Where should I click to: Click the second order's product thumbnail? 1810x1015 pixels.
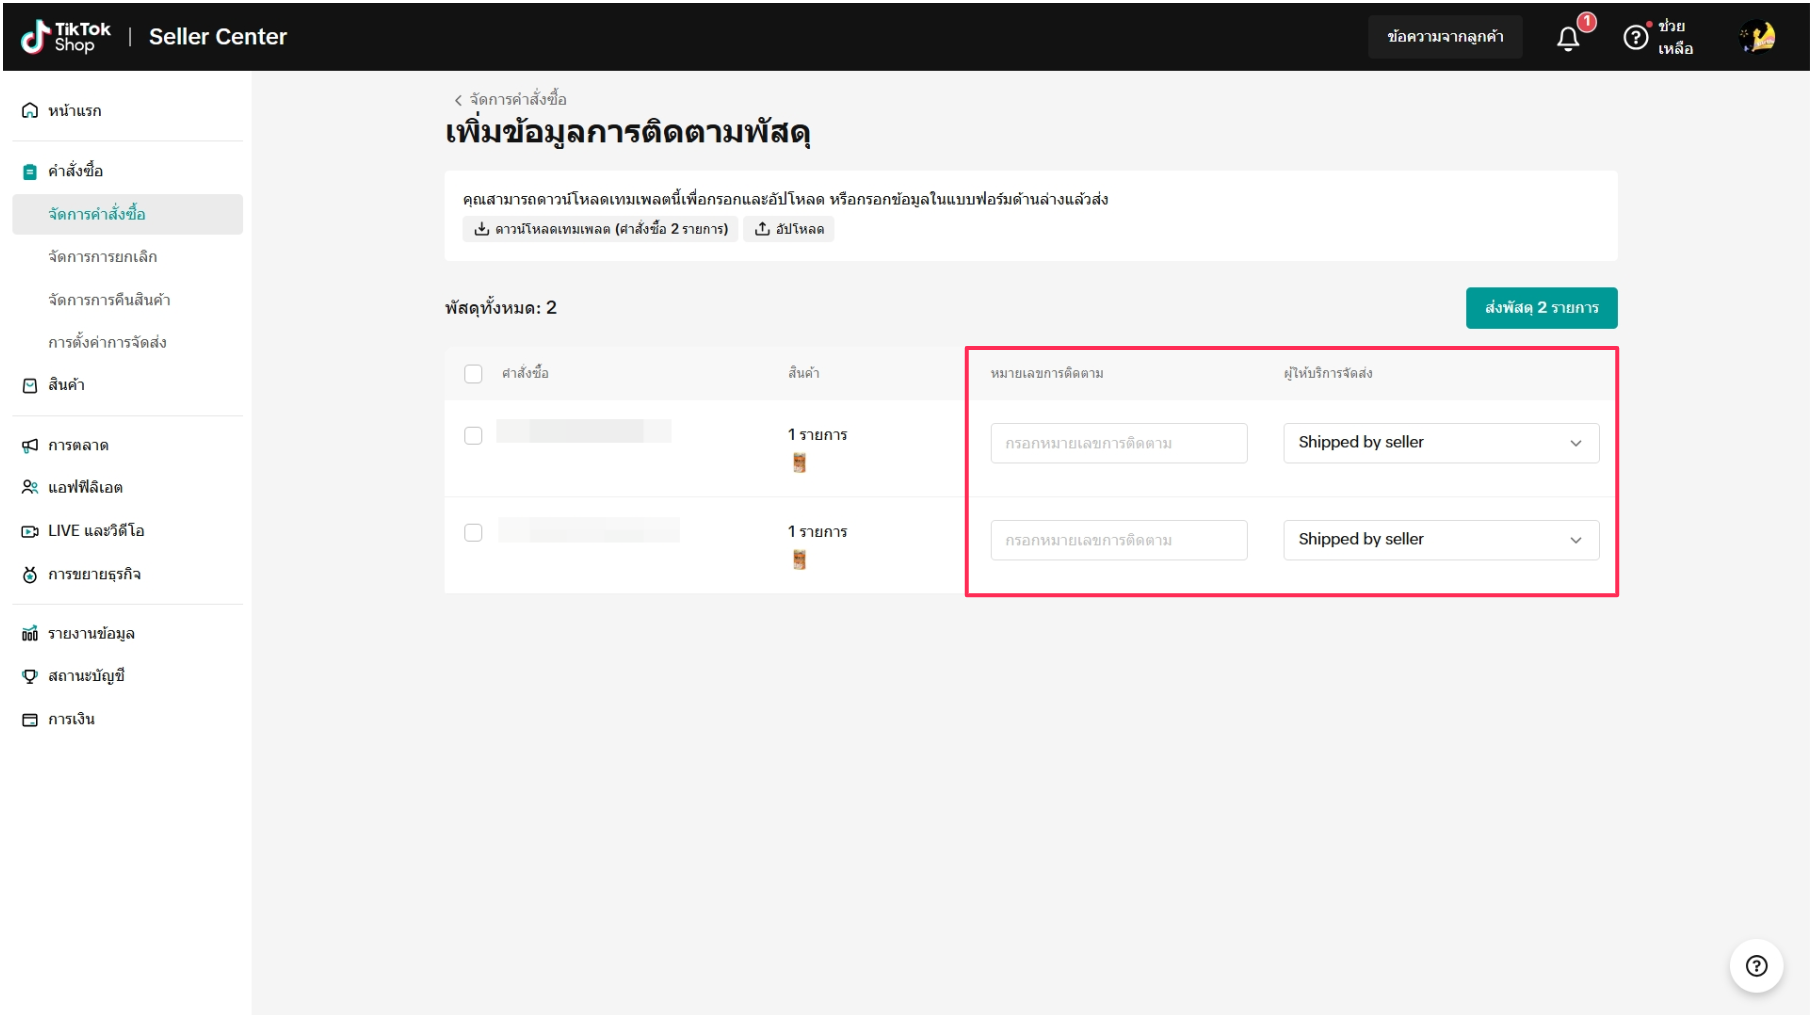[799, 560]
